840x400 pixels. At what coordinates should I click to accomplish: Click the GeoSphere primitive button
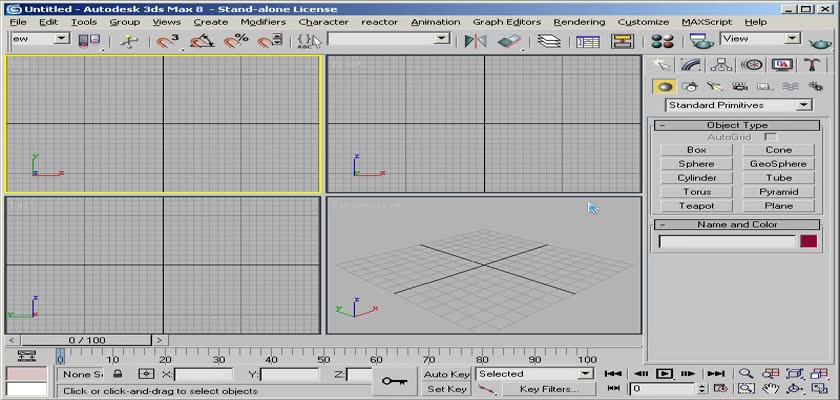[778, 164]
